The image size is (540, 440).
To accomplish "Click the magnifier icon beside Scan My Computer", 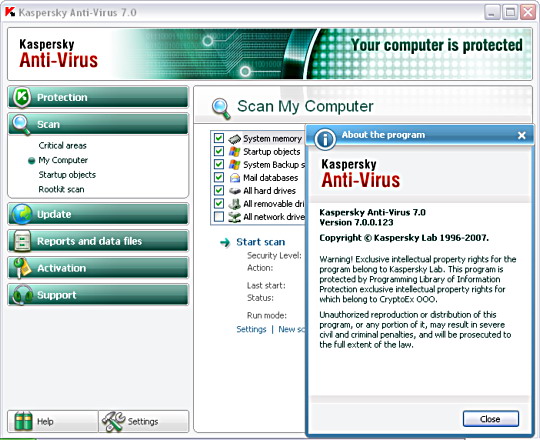I will coord(221,108).
